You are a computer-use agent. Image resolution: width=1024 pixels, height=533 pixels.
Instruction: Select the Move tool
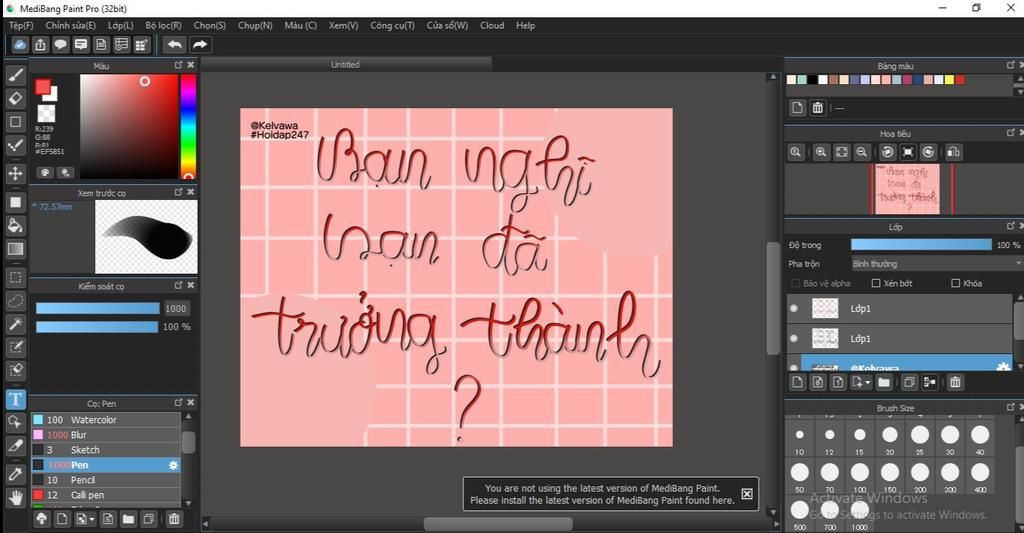point(16,174)
